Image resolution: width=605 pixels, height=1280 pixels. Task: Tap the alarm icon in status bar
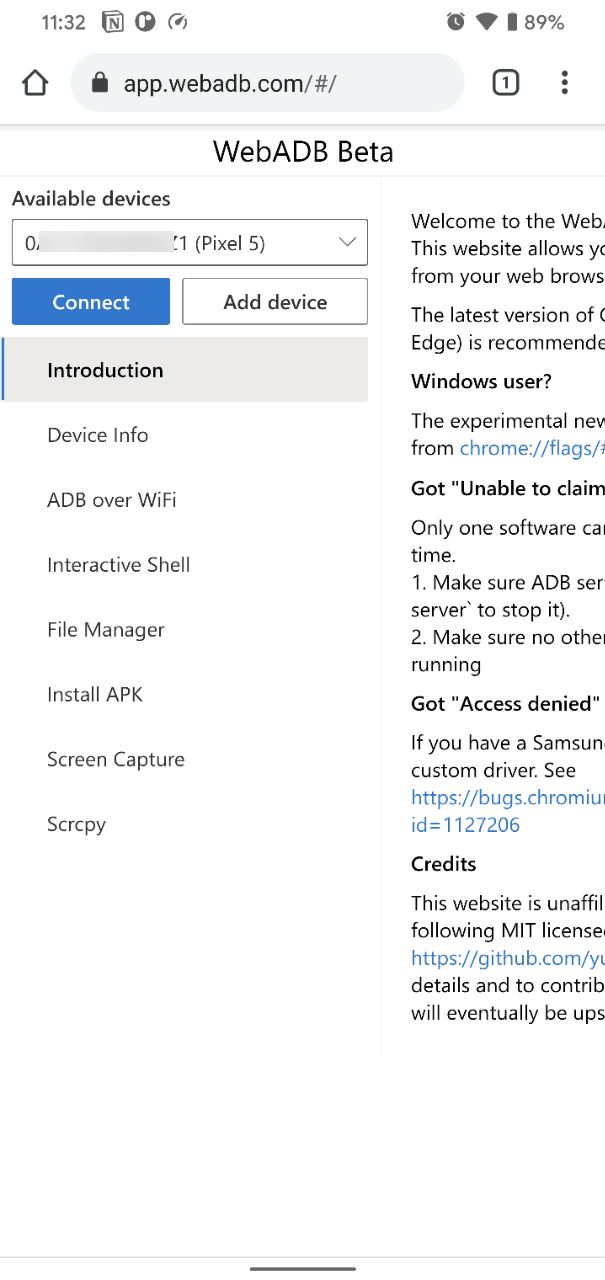(456, 22)
